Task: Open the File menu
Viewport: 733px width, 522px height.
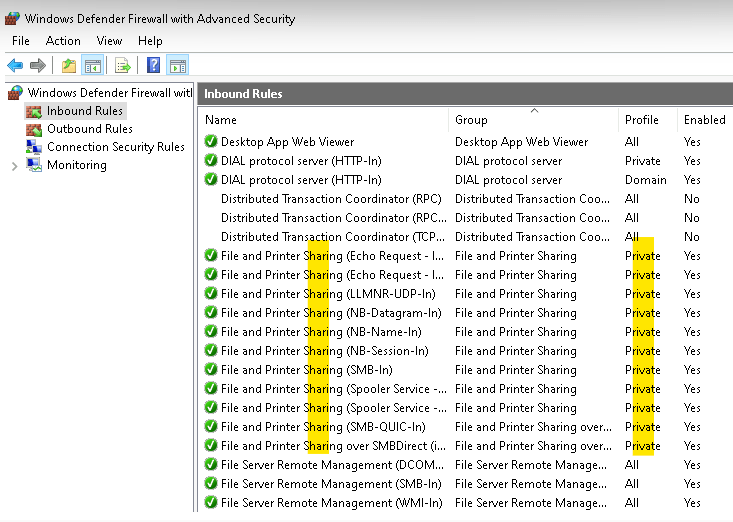Action: click(21, 41)
